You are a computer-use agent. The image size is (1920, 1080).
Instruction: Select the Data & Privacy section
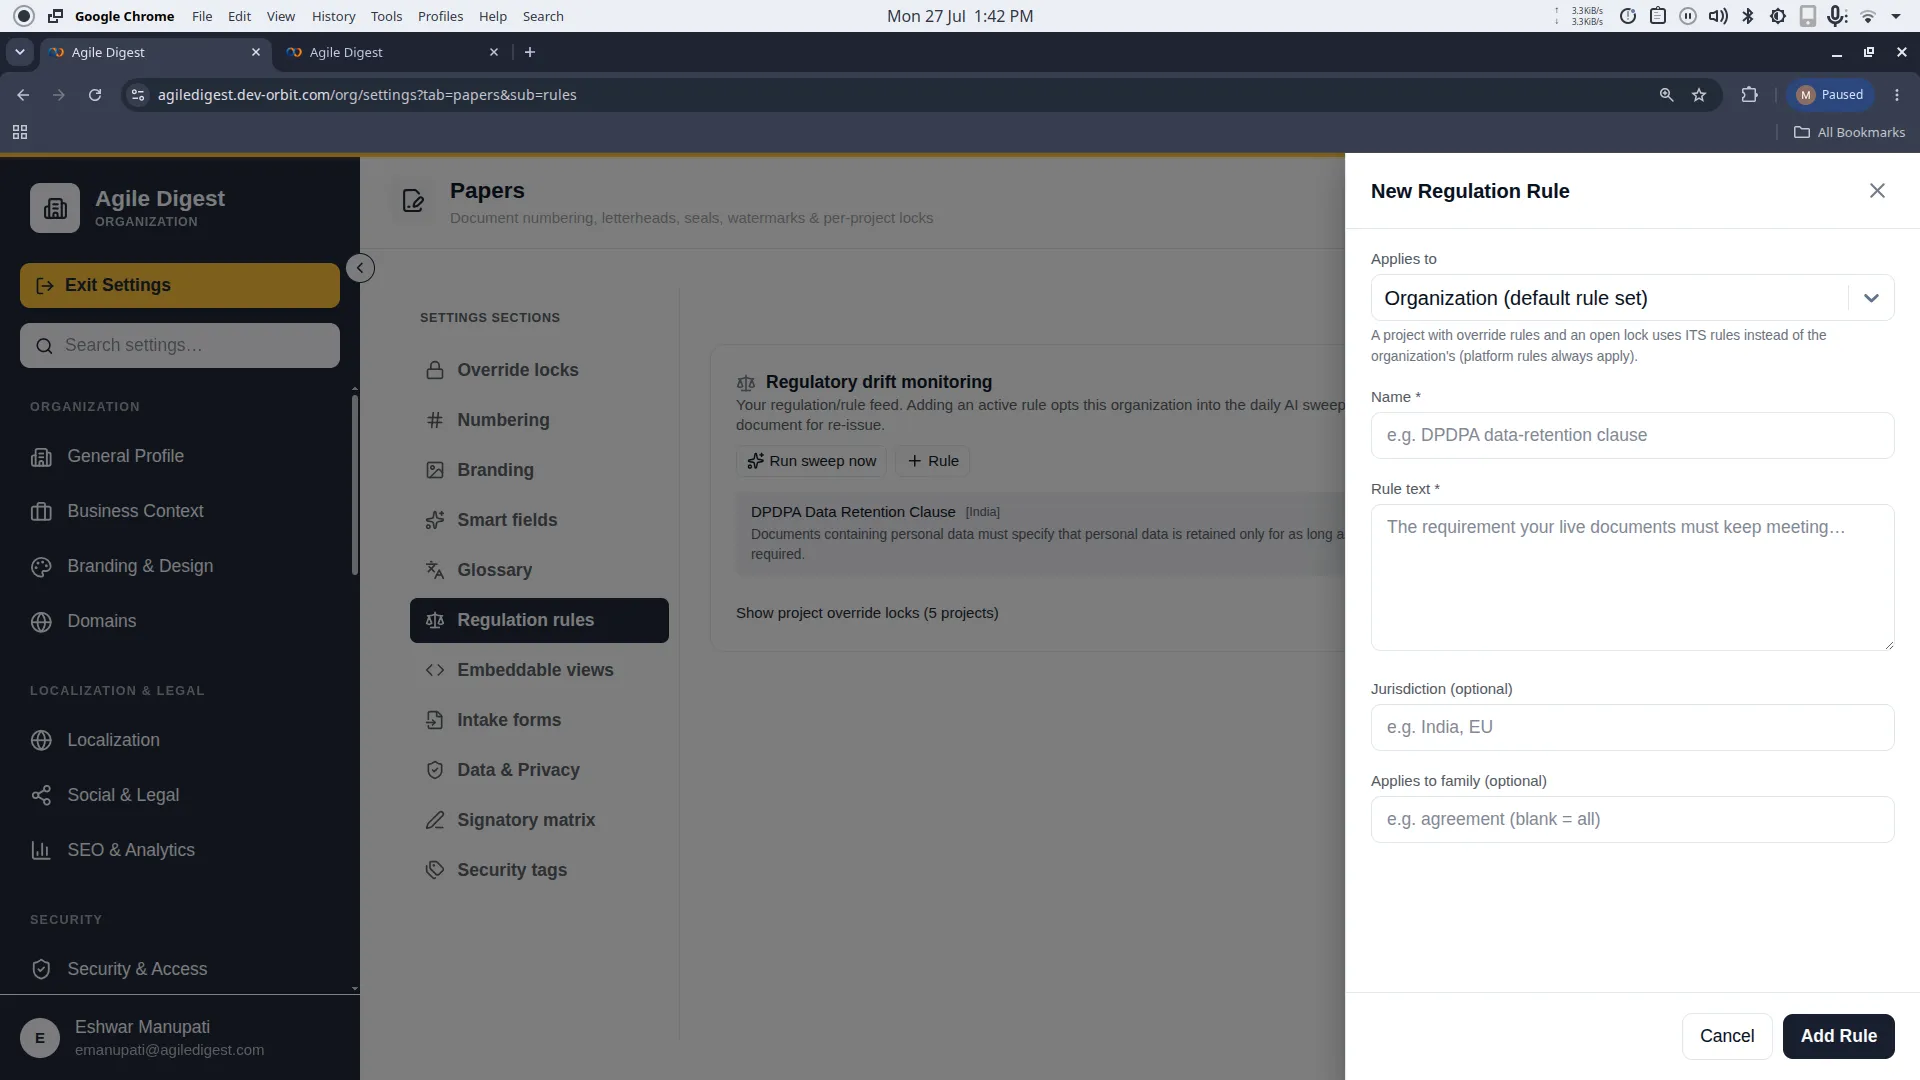click(x=539, y=770)
